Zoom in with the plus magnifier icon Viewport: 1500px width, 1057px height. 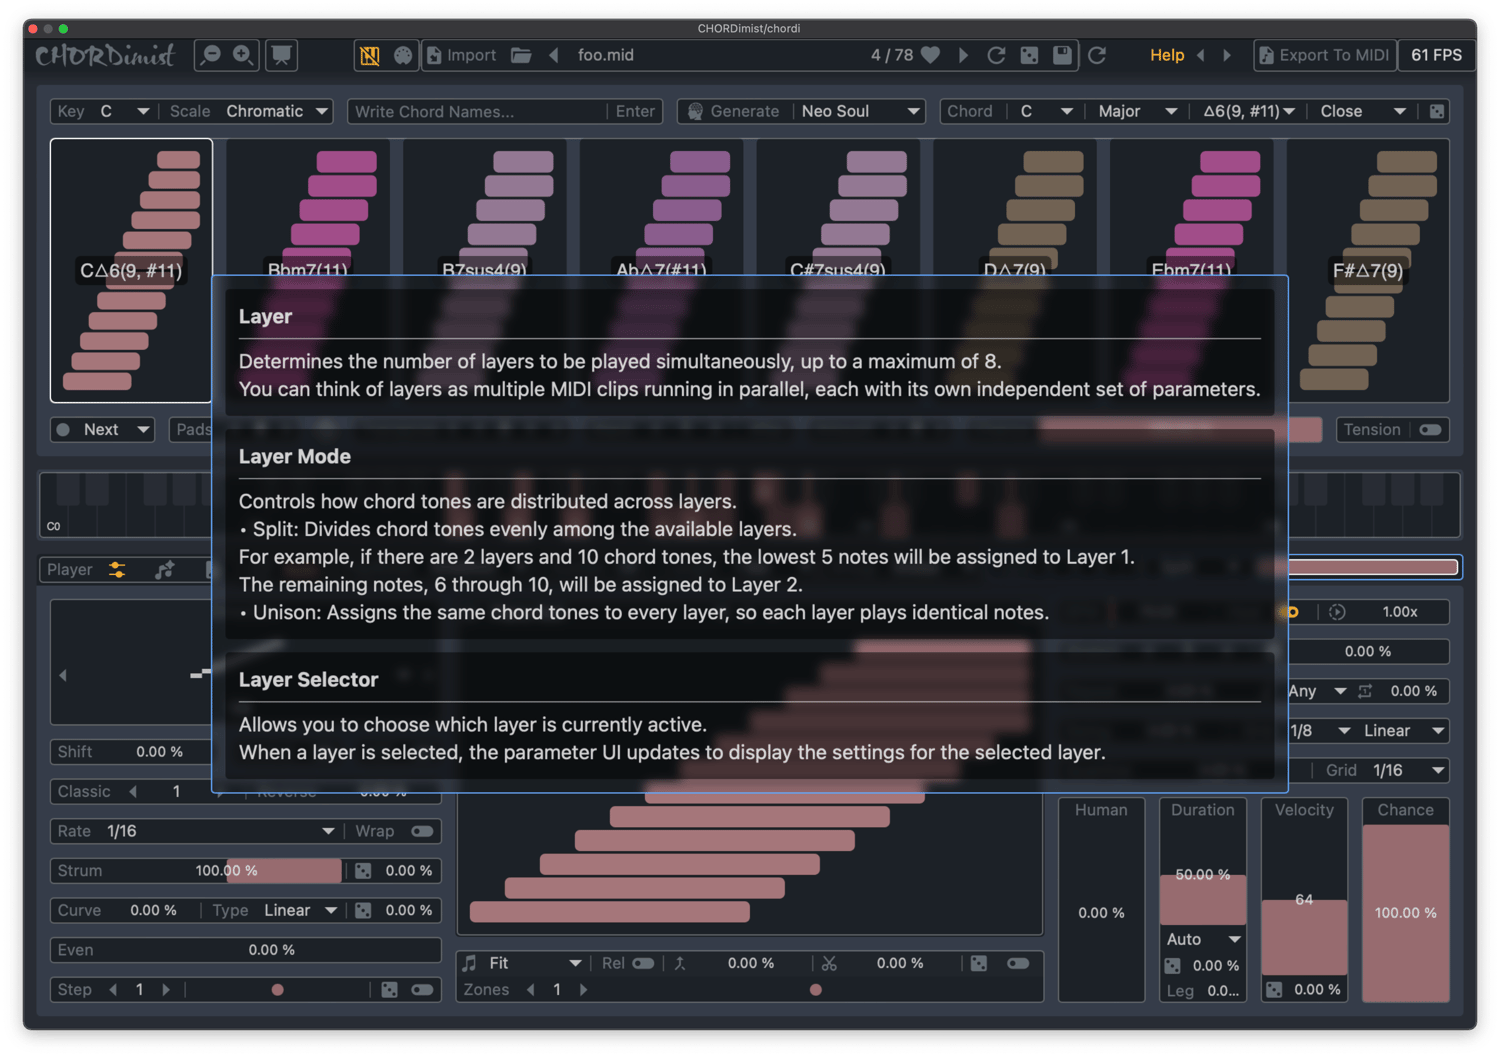click(243, 55)
